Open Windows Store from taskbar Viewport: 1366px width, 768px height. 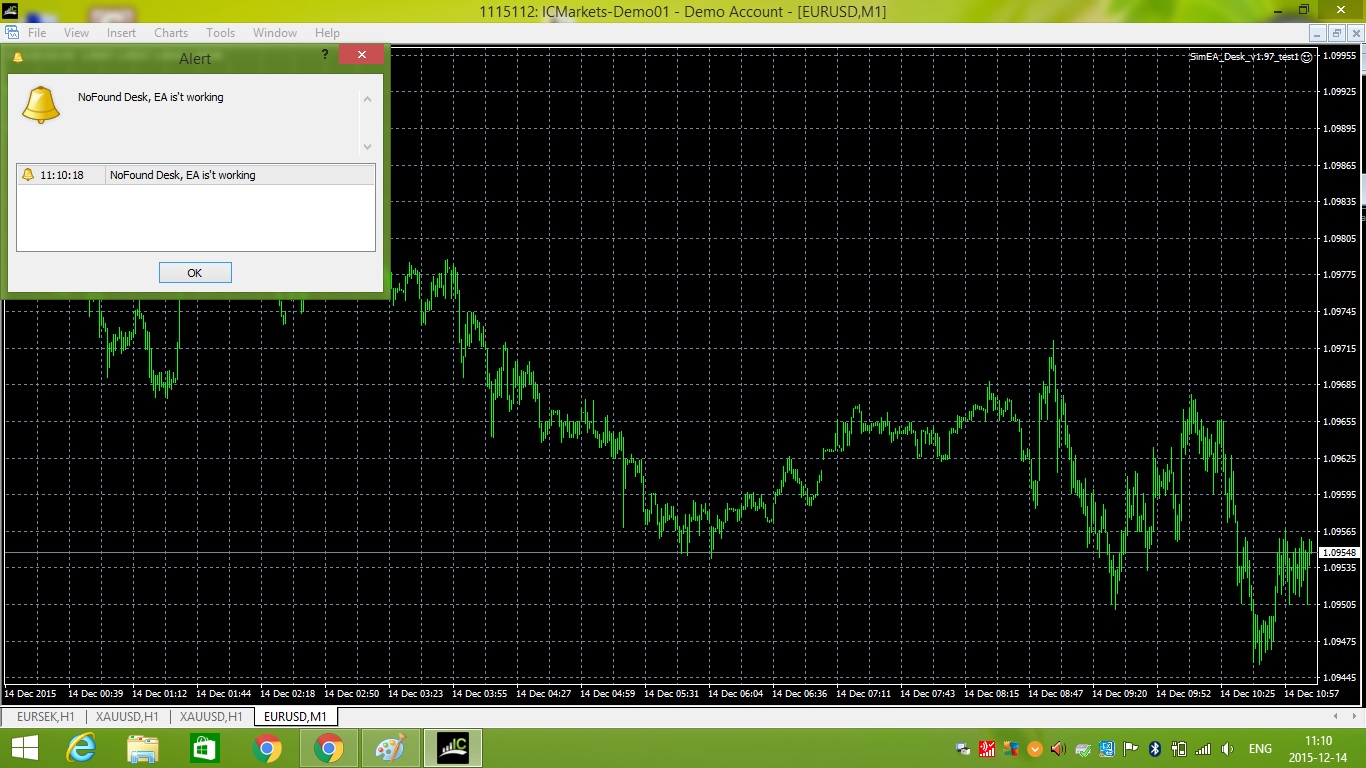tap(204, 748)
